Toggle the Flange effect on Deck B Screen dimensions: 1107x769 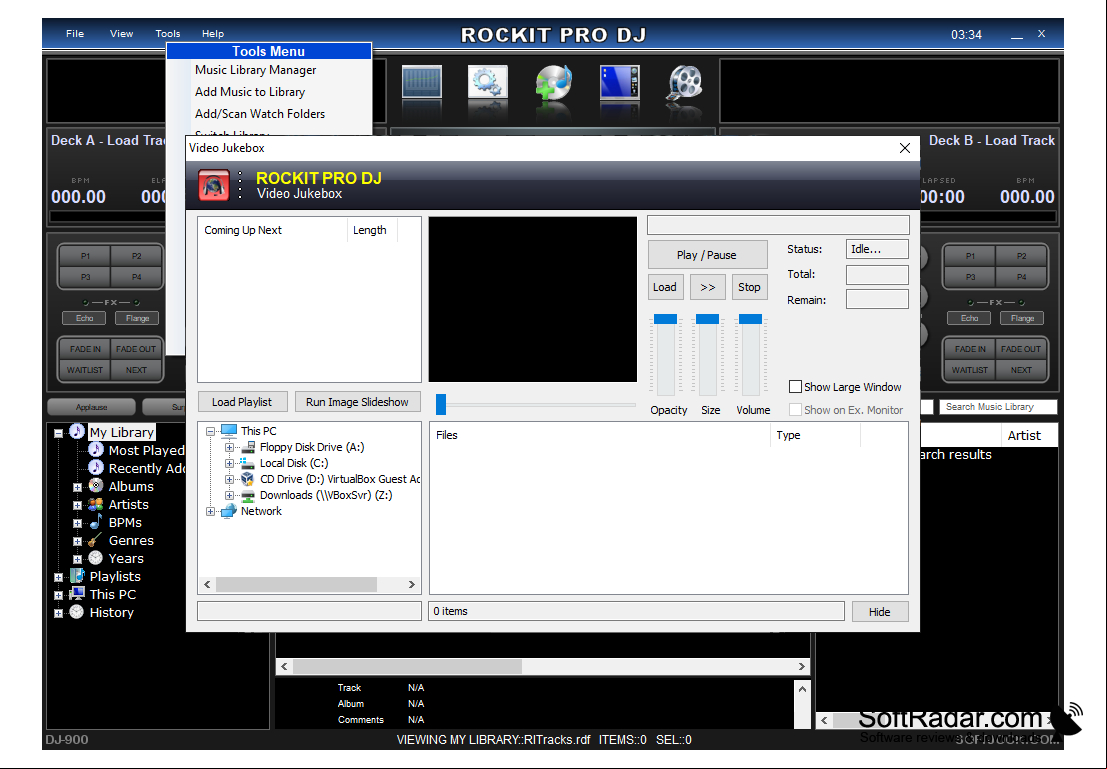pos(1022,318)
